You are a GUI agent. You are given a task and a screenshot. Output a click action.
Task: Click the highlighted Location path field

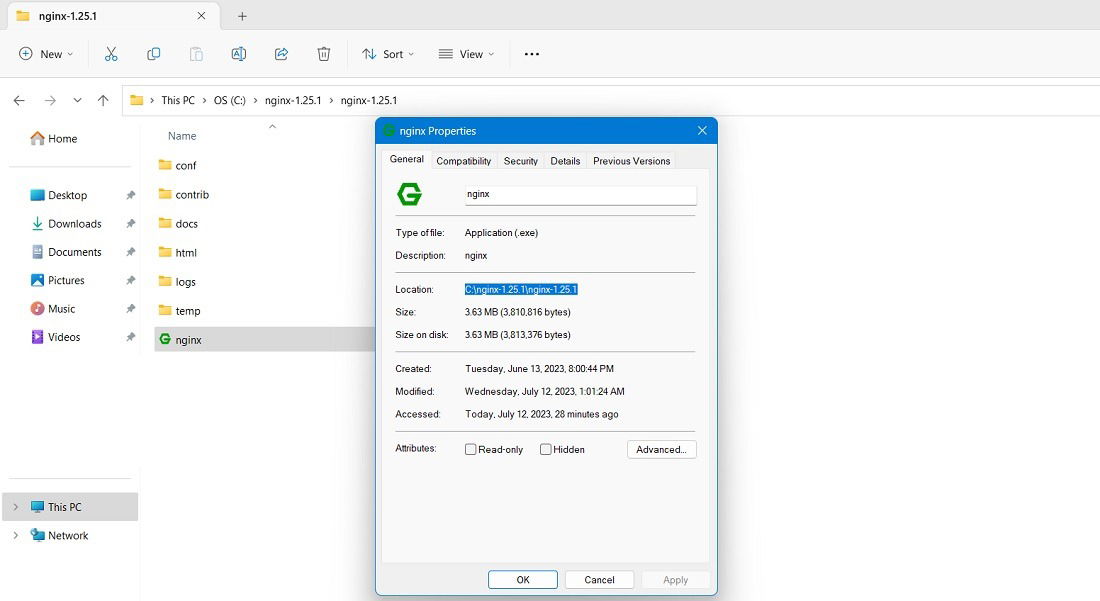point(521,288)
